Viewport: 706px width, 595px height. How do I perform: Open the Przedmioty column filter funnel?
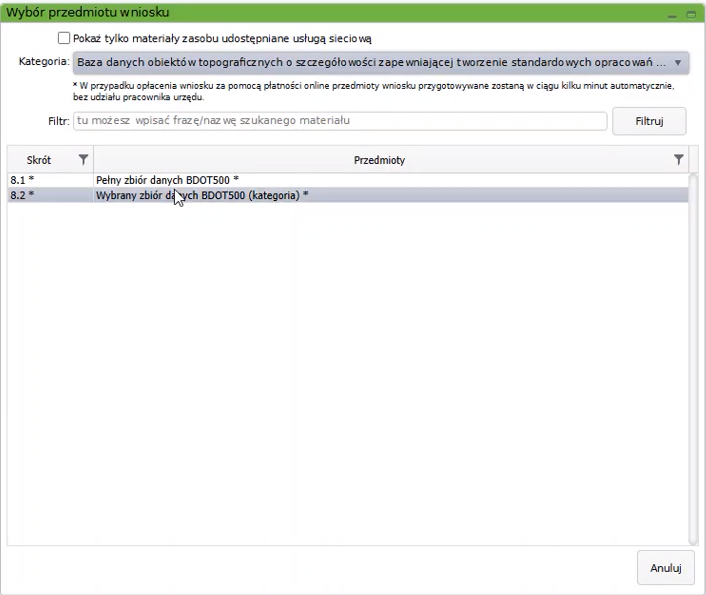(679, 160)
